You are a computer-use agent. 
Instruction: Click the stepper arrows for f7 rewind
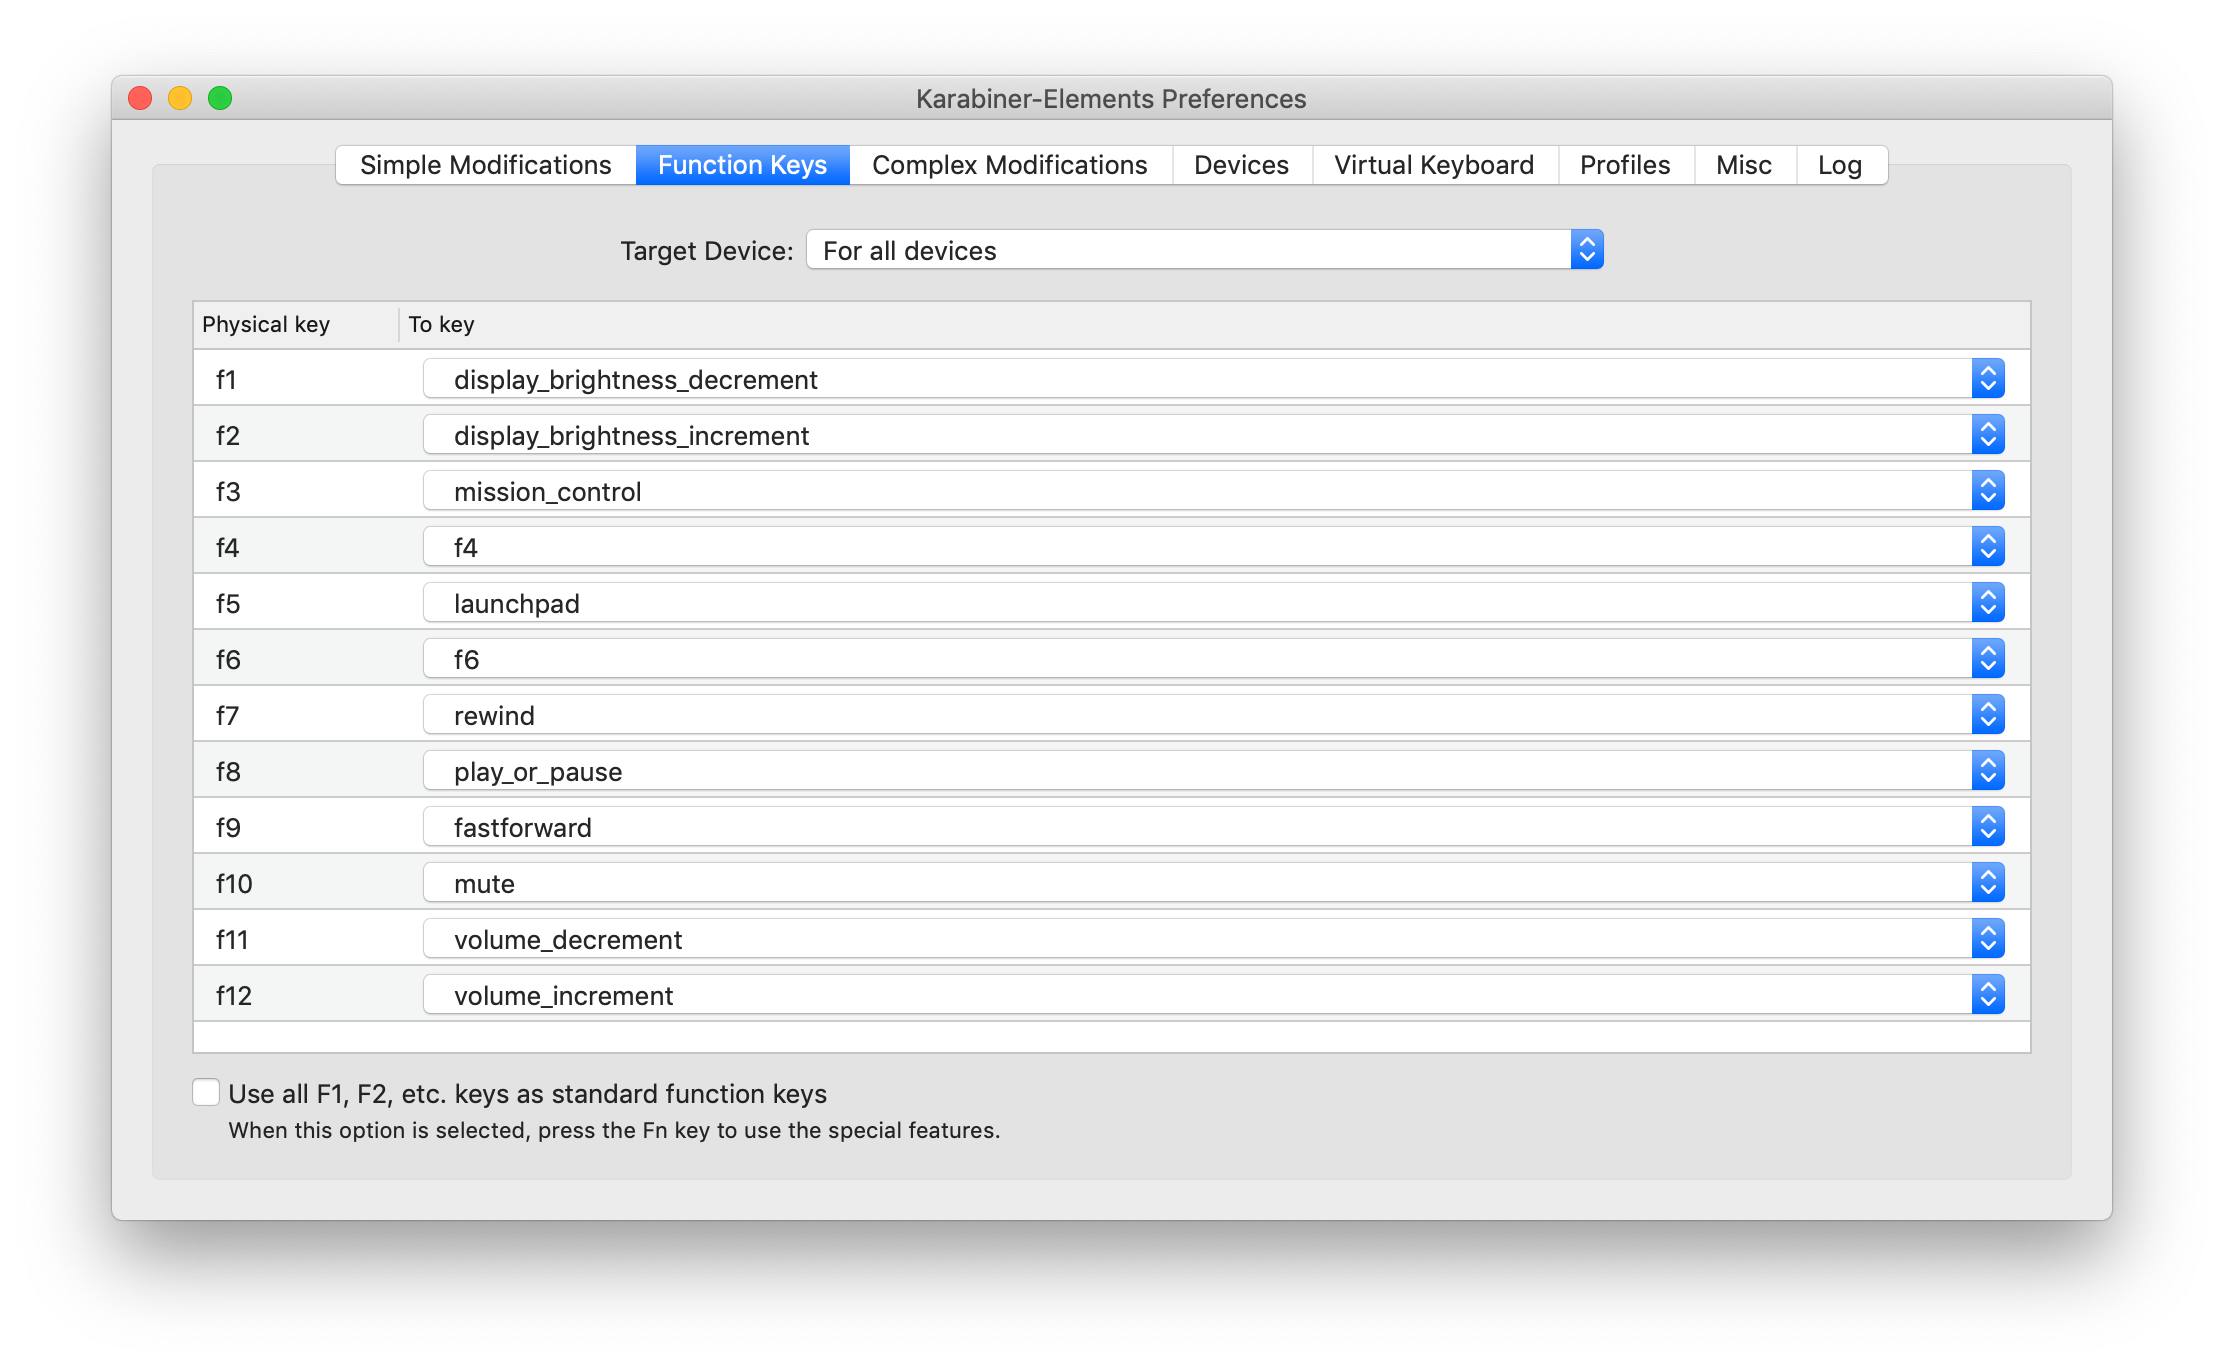click(1988, 715)
